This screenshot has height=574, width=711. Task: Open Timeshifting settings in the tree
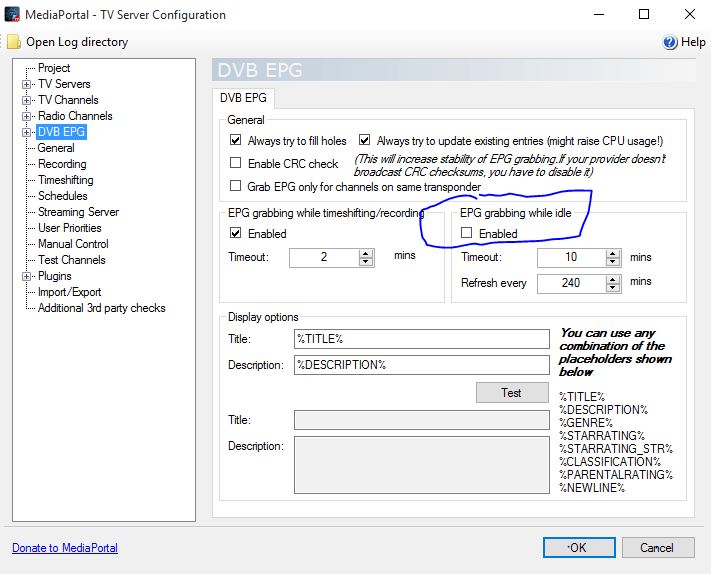click(66, 180)
